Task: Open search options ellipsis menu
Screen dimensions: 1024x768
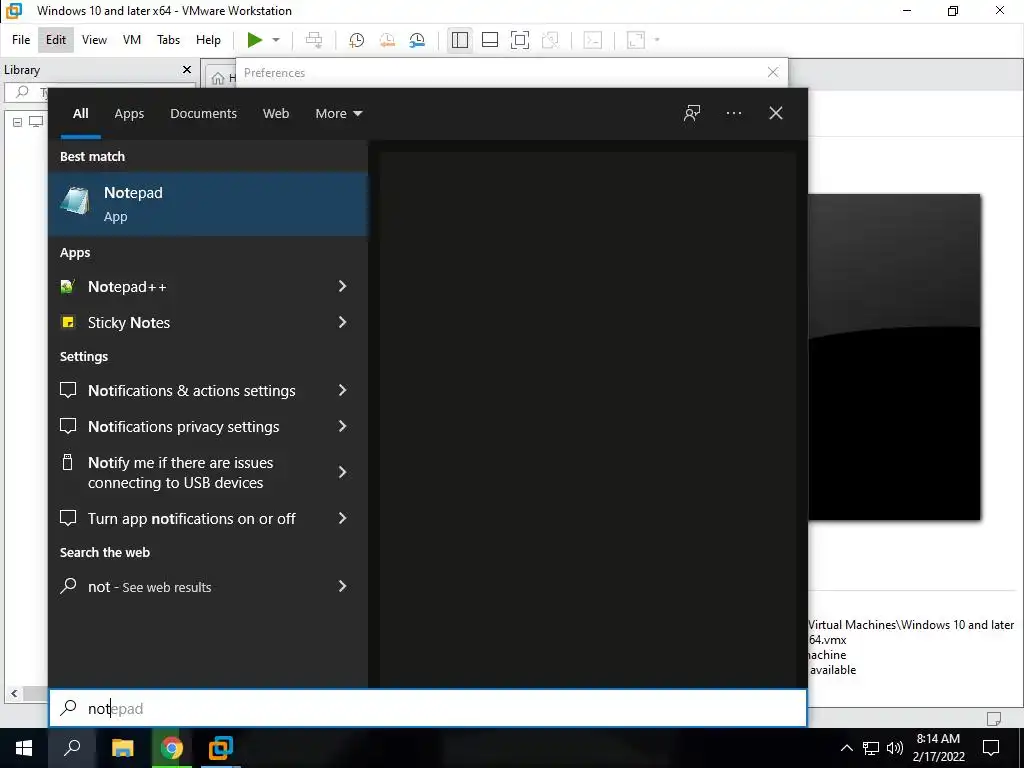Action: click(734, 114)
